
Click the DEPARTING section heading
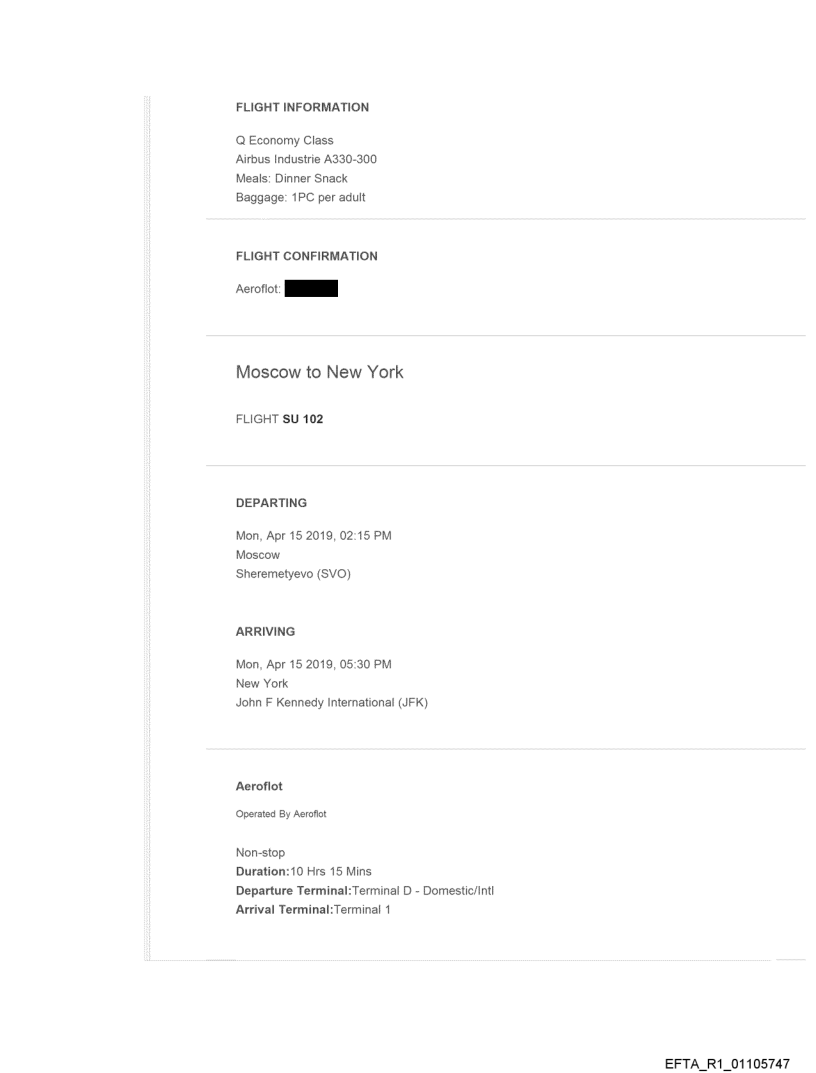(271, 504)
